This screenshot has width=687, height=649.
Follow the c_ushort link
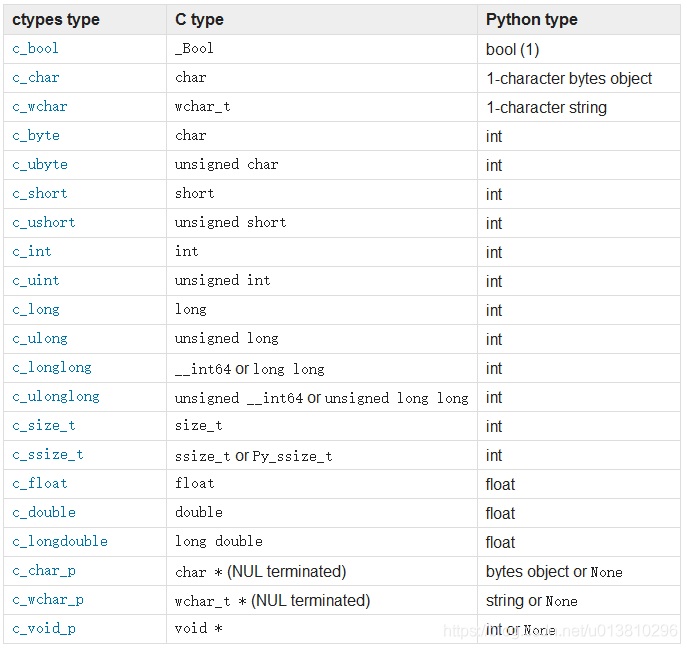[x=44, y=223]
